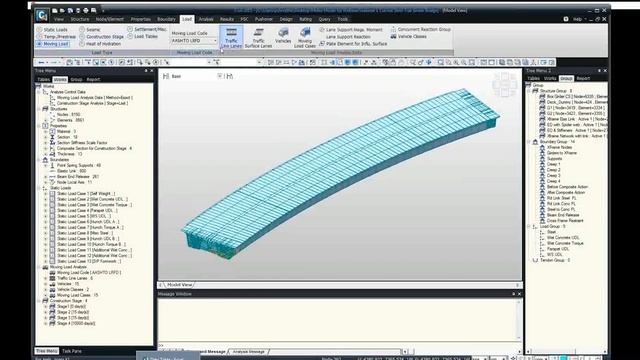Select Load Tables option
The height and width of the screenshot is (360, 640).
142,36
